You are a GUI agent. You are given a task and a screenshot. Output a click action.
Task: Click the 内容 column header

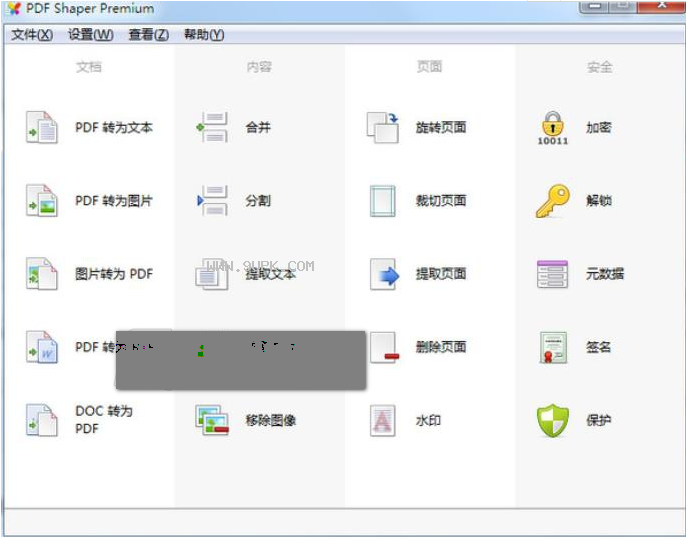click(x=259, y=67)
